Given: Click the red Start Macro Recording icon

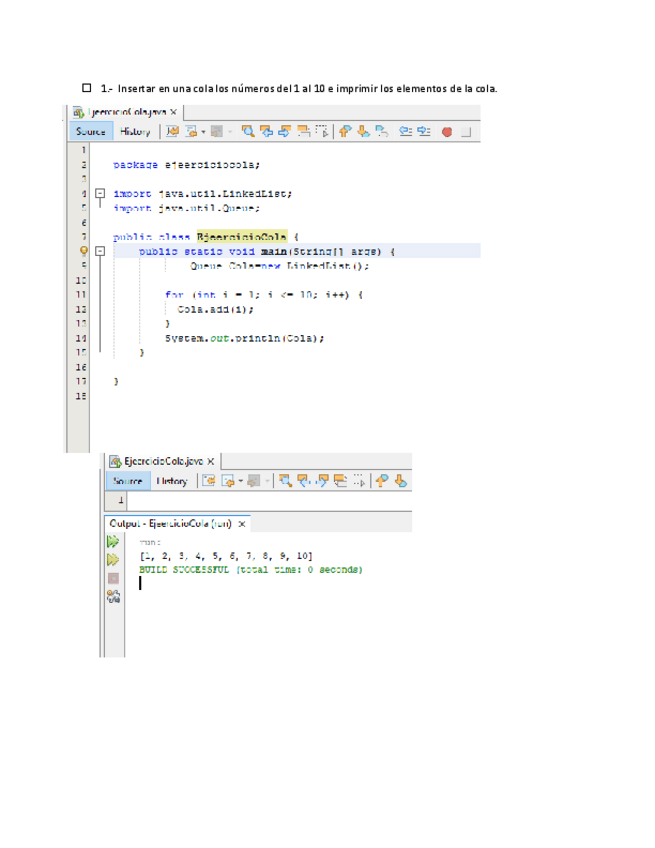Looking at the screenshot, I should coord(447,131).
